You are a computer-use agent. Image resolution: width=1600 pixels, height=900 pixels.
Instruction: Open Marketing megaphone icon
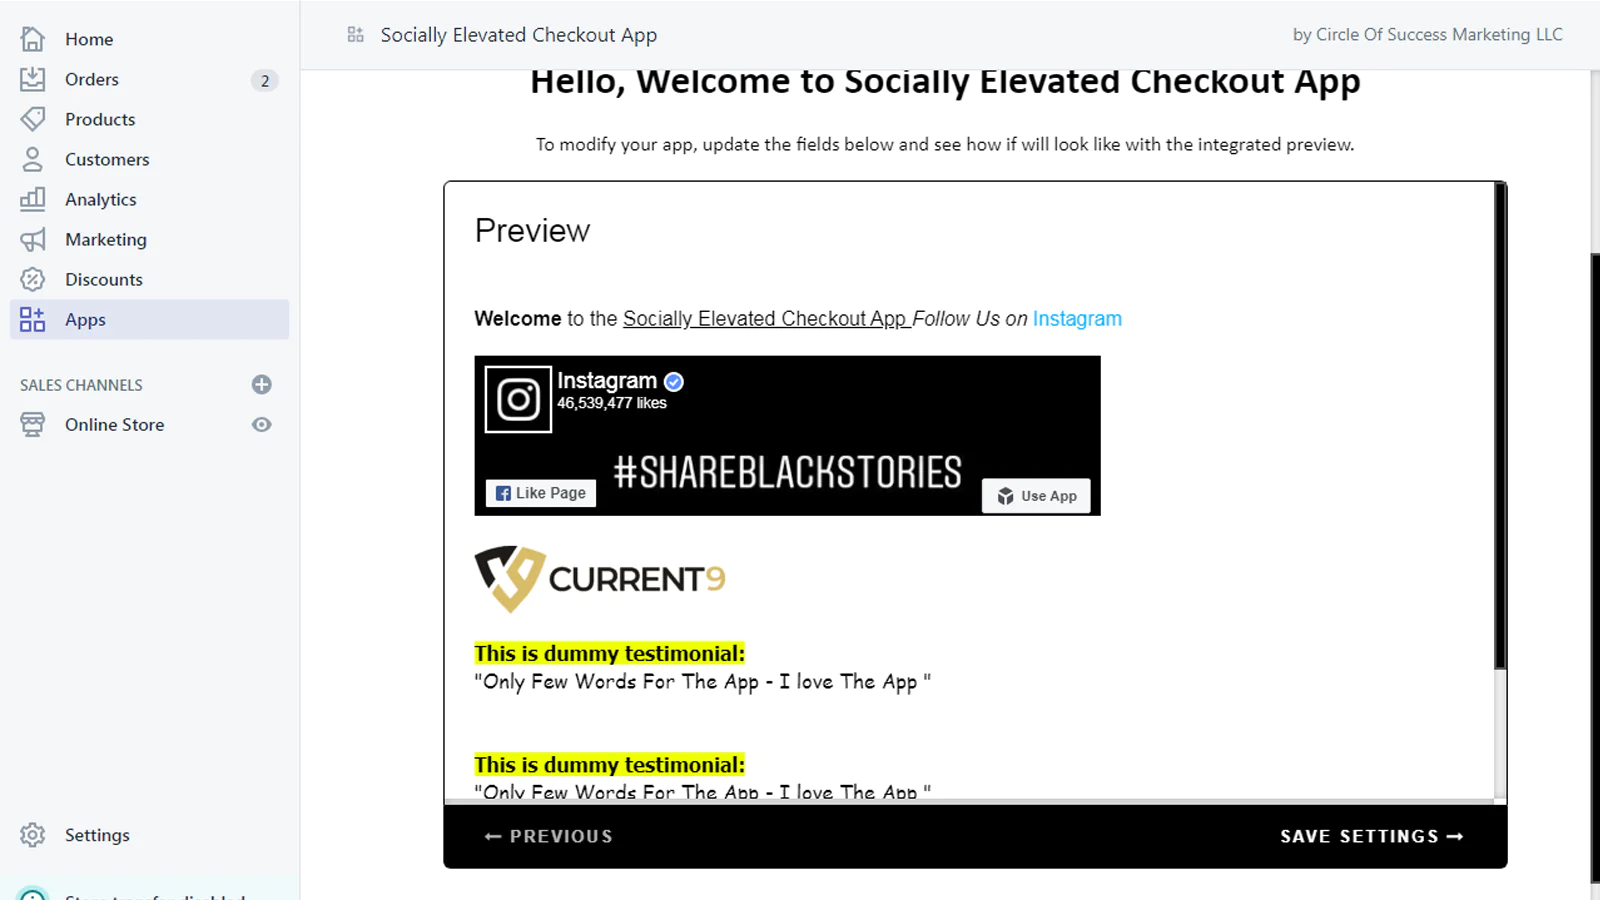pyautogui.click(x=33, y=239)
